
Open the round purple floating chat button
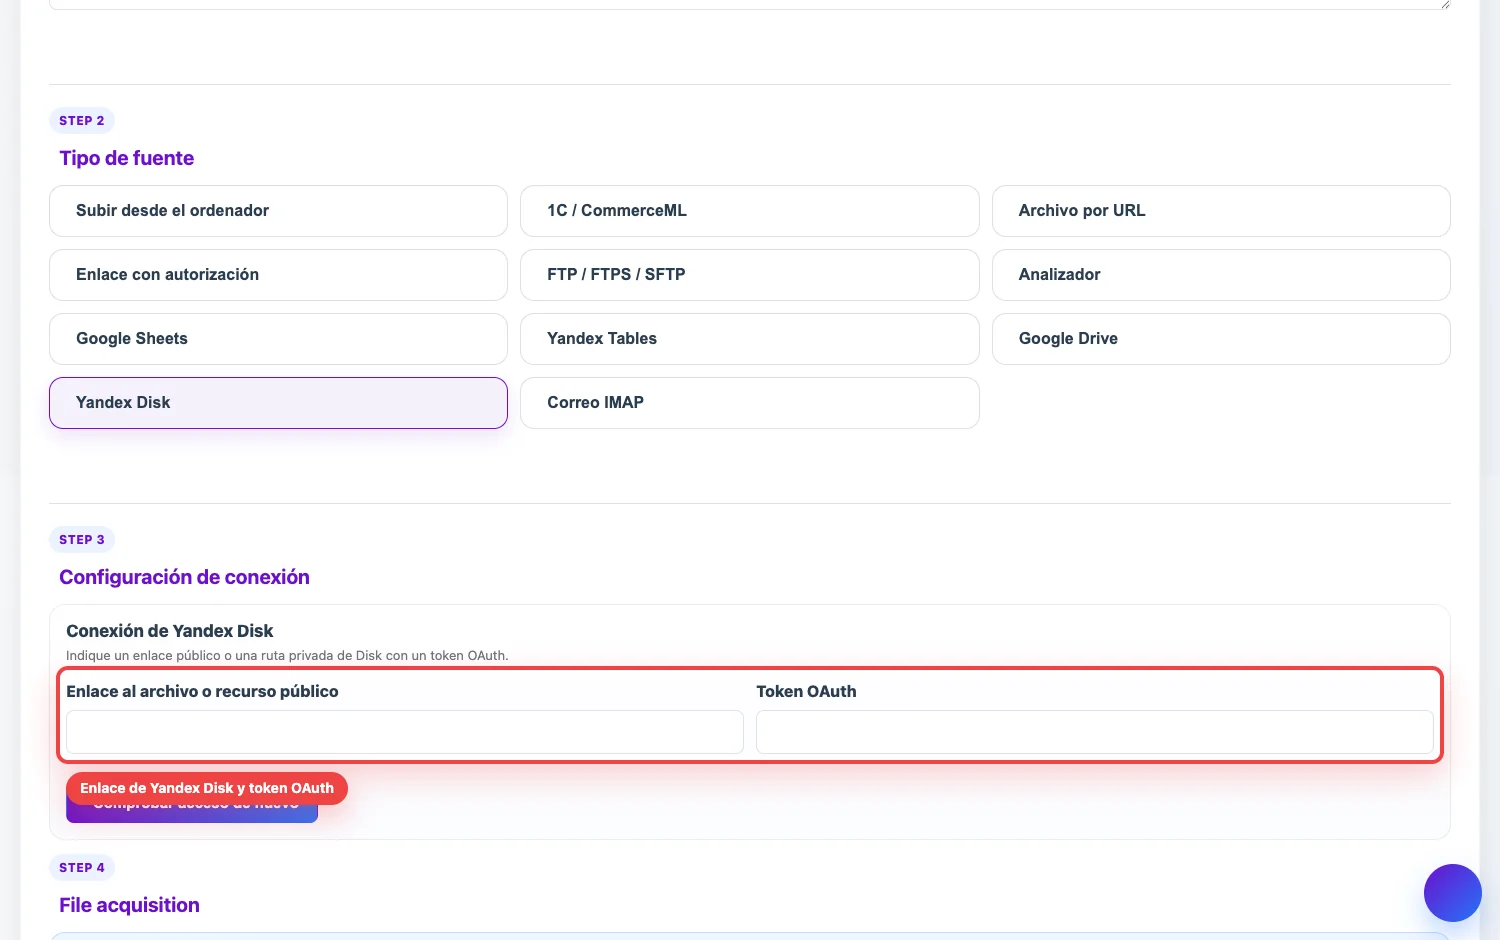pyautogui.click(x=1452, y=893)
